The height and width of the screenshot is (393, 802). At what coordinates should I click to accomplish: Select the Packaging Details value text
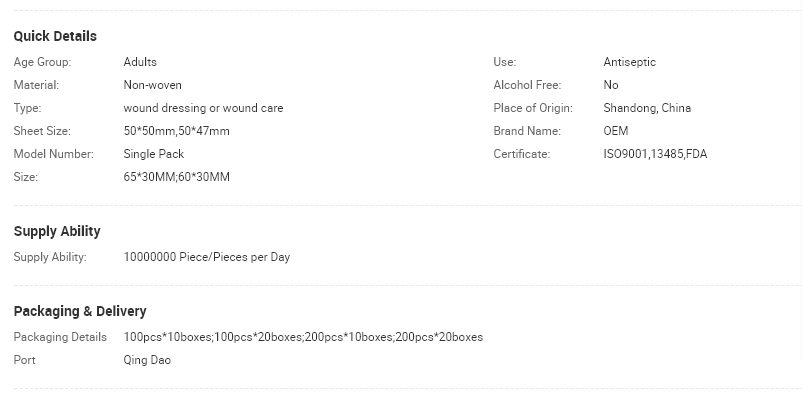point(303,337)
